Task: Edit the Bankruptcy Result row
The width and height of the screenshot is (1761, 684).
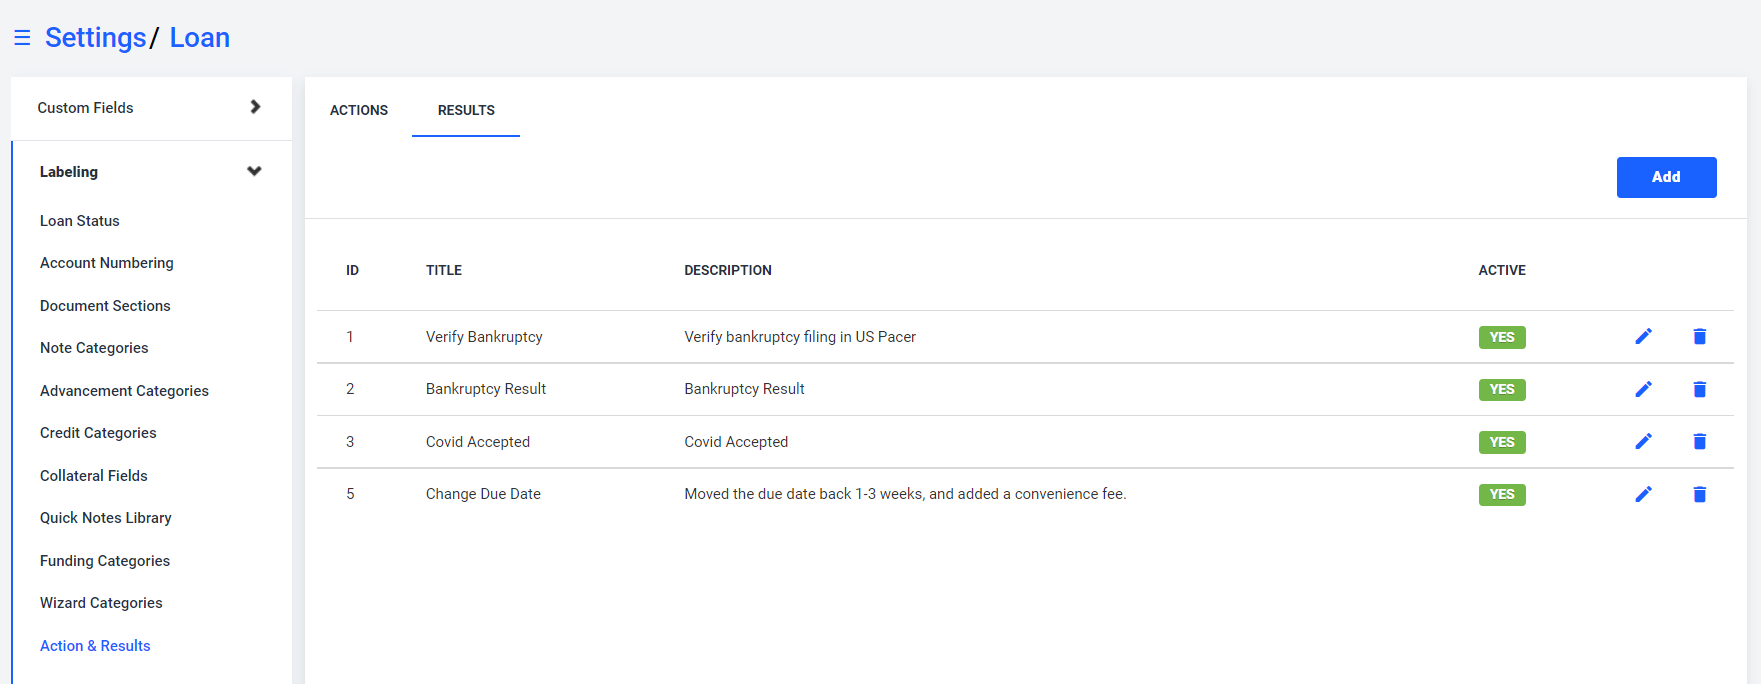Action: 1643,389
